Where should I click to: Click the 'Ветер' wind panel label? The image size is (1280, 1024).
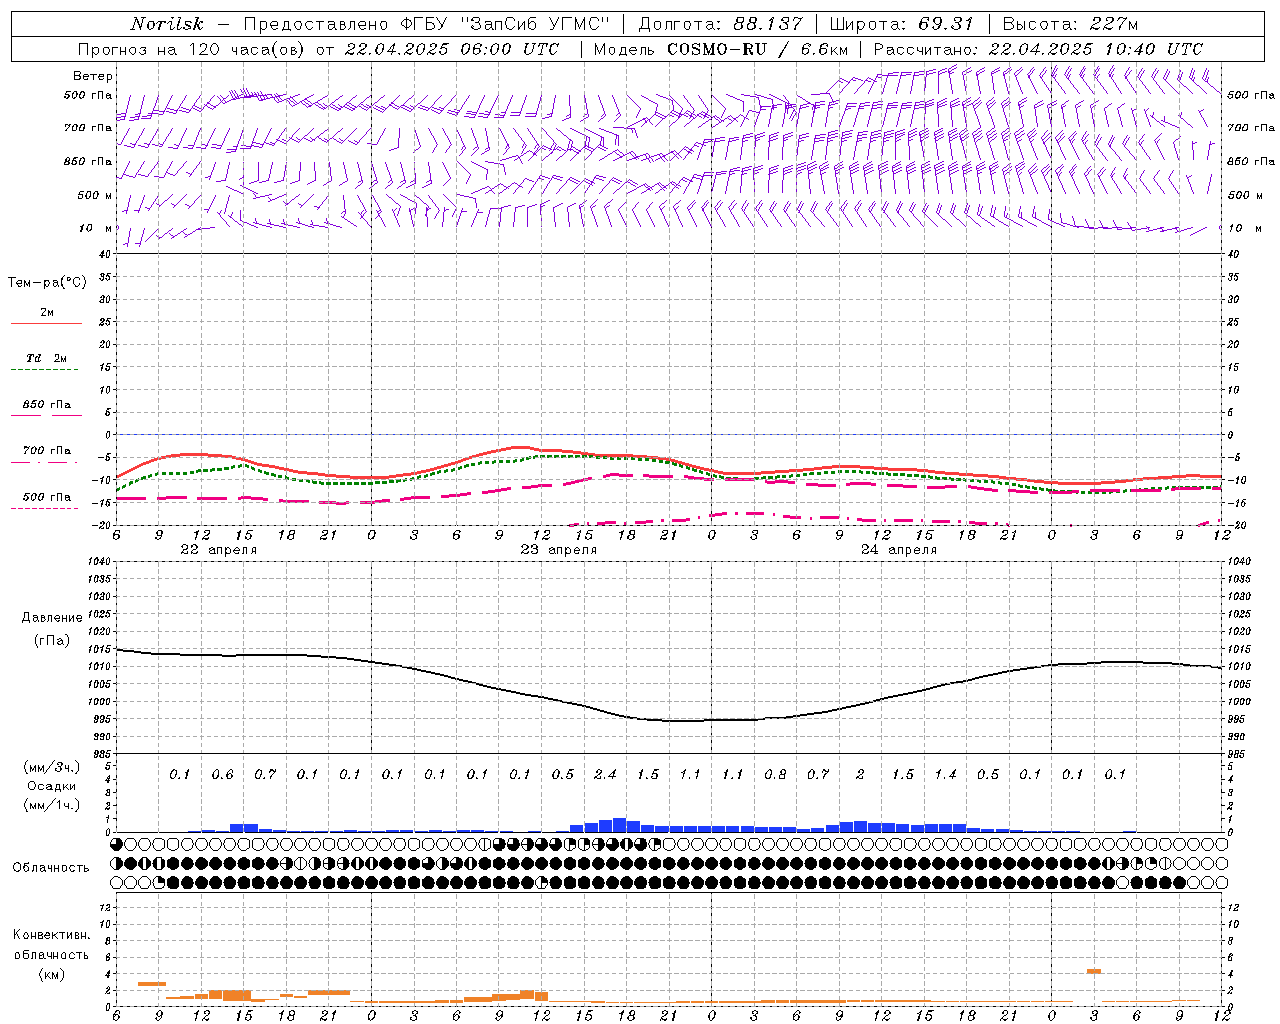[x=92, y=76]
